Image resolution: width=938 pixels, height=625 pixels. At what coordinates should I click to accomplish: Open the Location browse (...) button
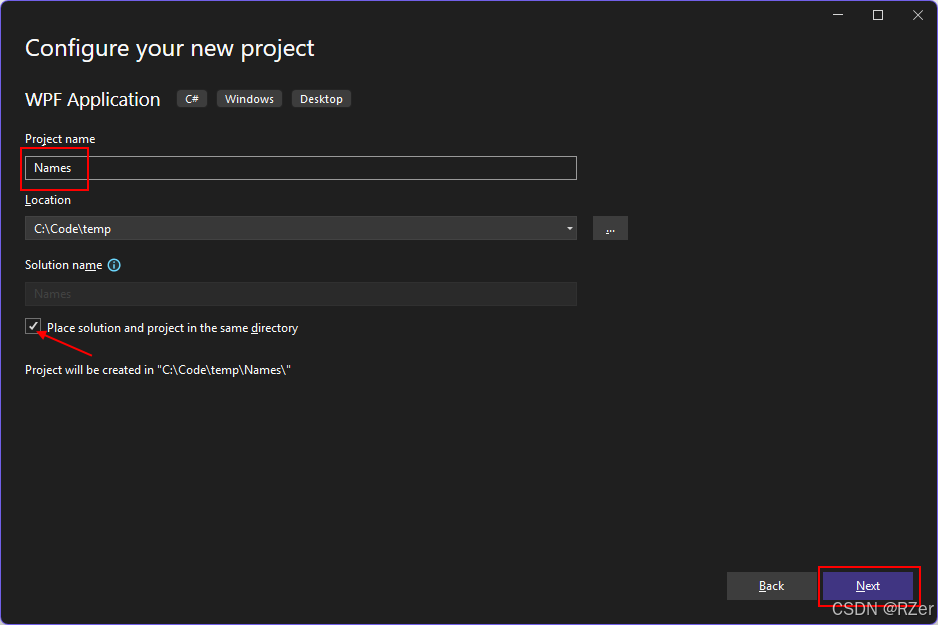point(610,229)
